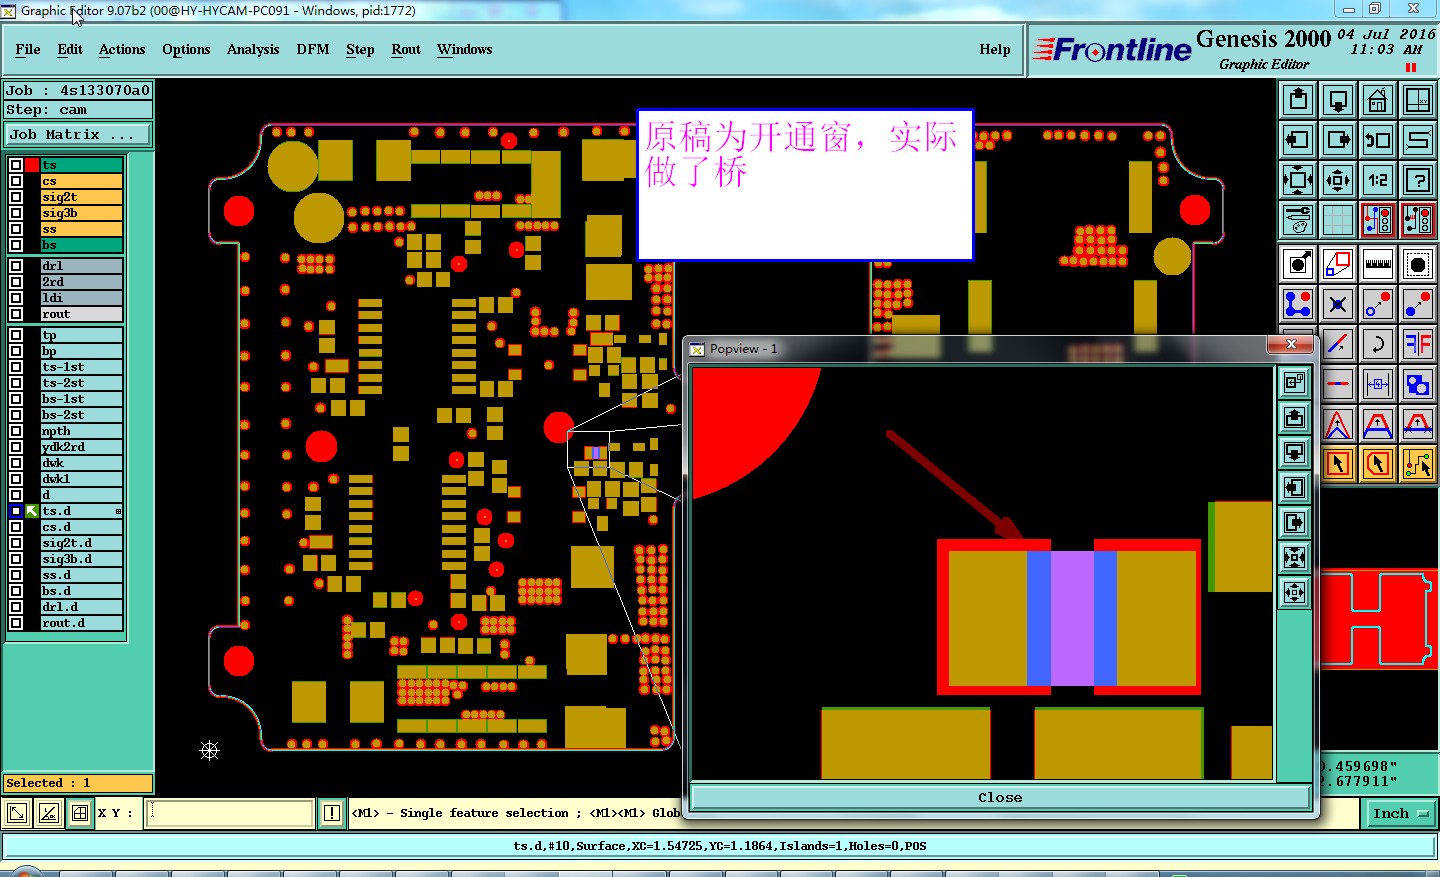Viewport: 1440px width, 877px height.
Task: Select the ruler measure tool
Action: pos(1377,264)
